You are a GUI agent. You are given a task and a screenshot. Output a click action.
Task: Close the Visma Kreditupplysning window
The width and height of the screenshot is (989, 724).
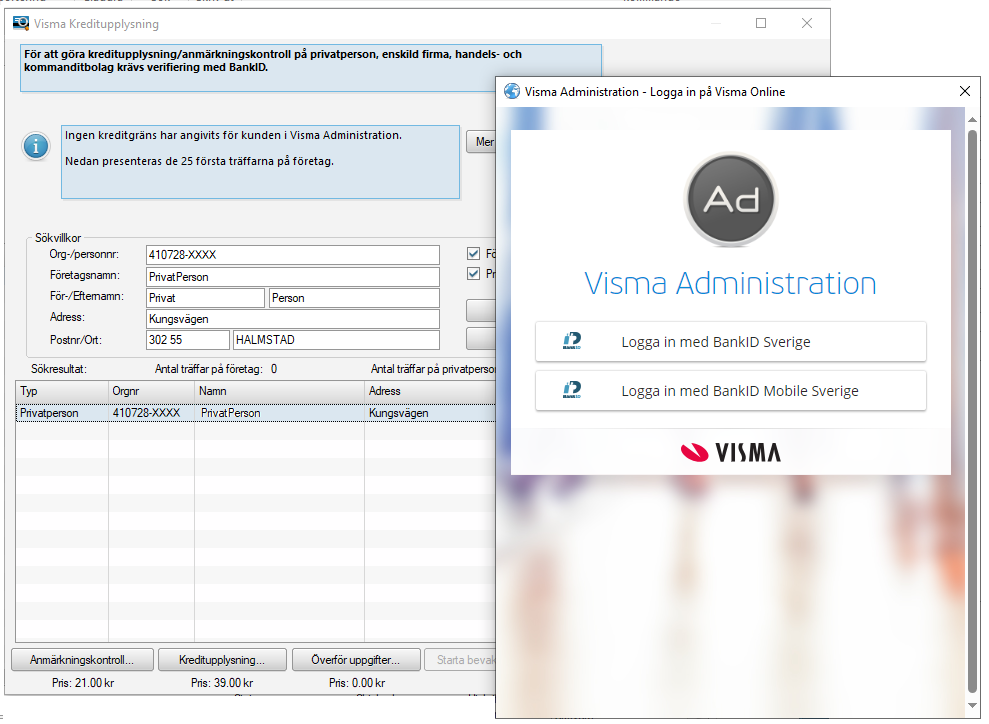point(807,23)
